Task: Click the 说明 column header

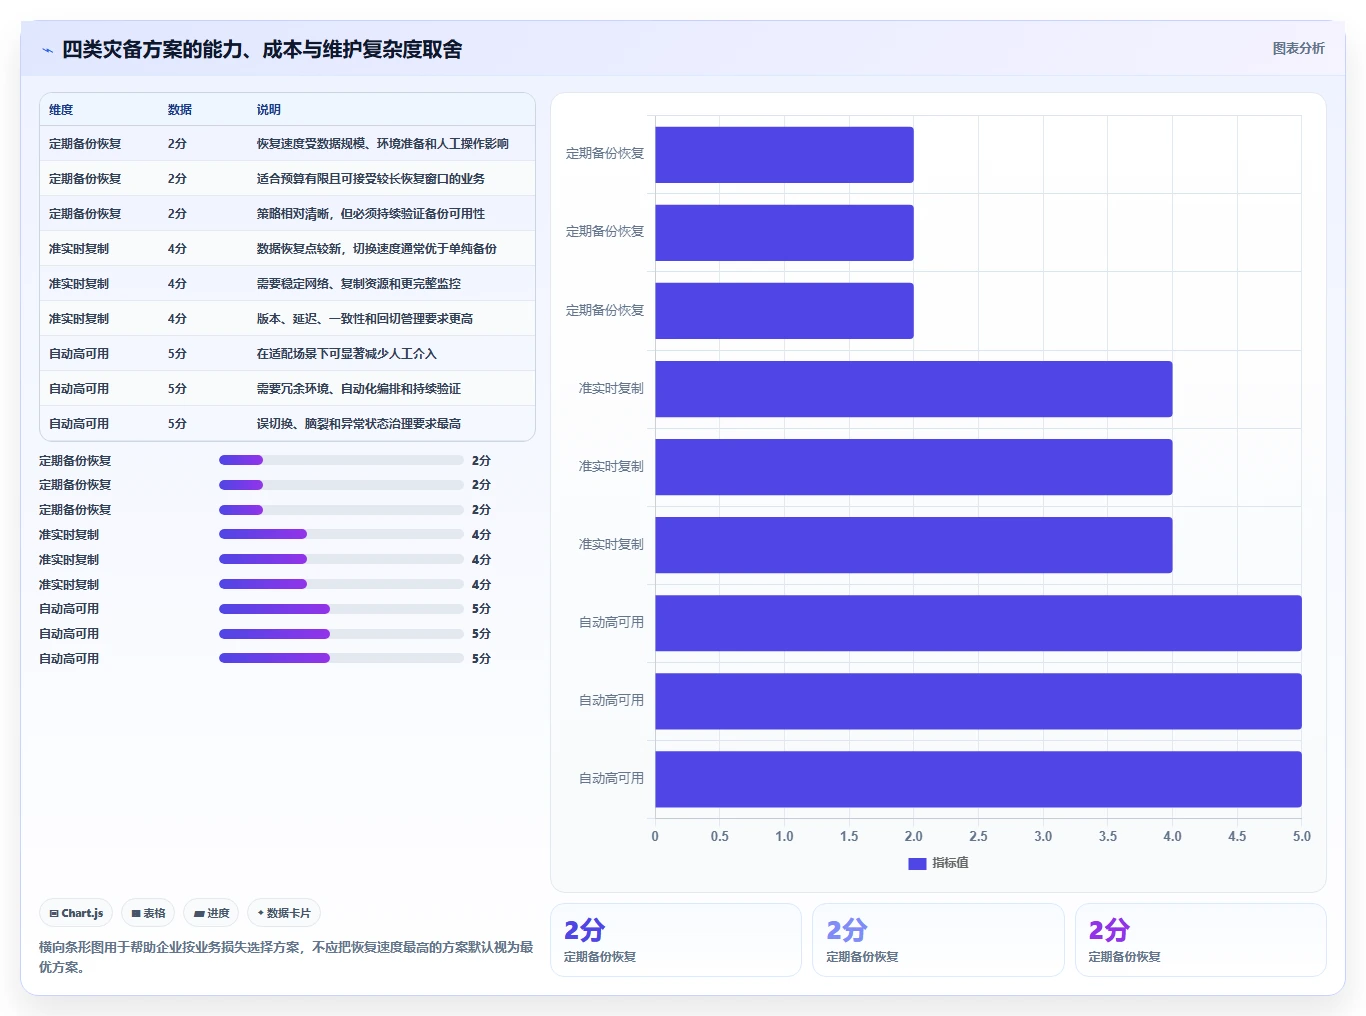Action: 269,110
